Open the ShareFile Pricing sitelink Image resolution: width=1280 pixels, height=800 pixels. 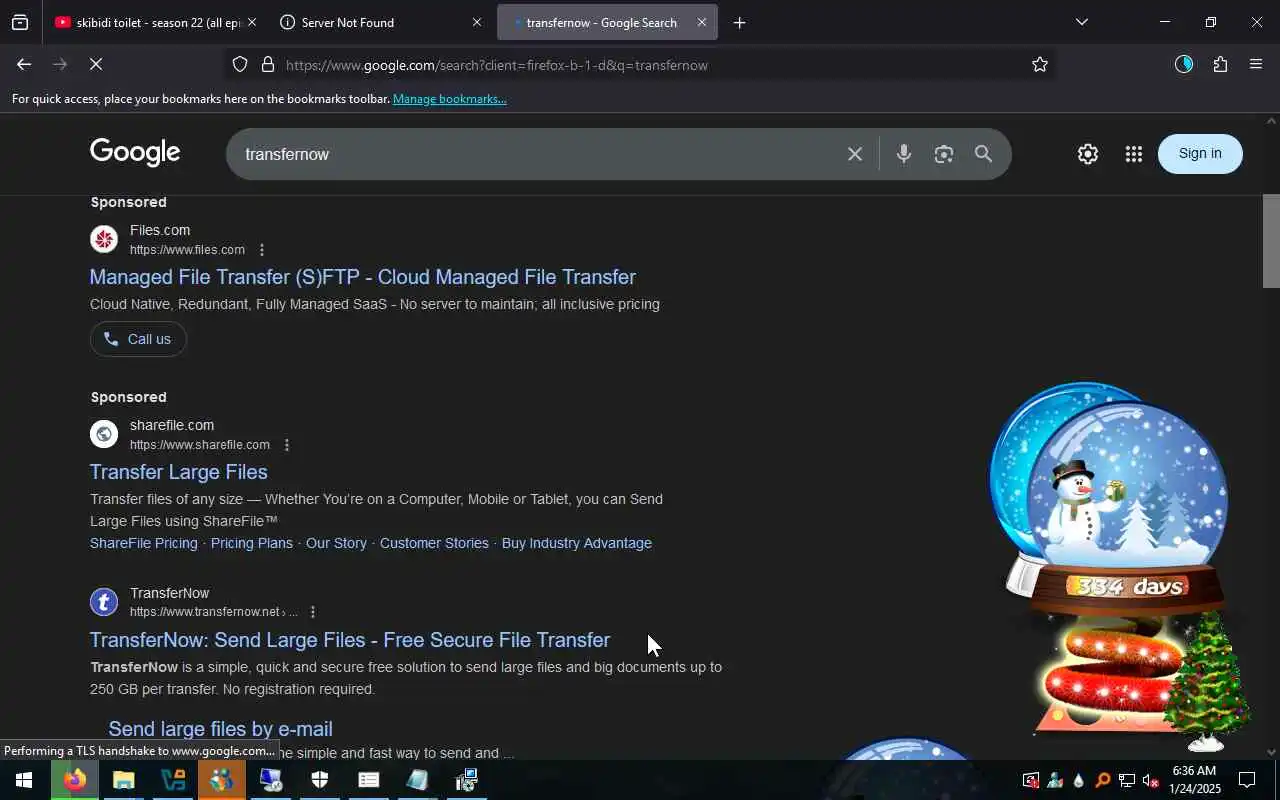pos(144,543)
